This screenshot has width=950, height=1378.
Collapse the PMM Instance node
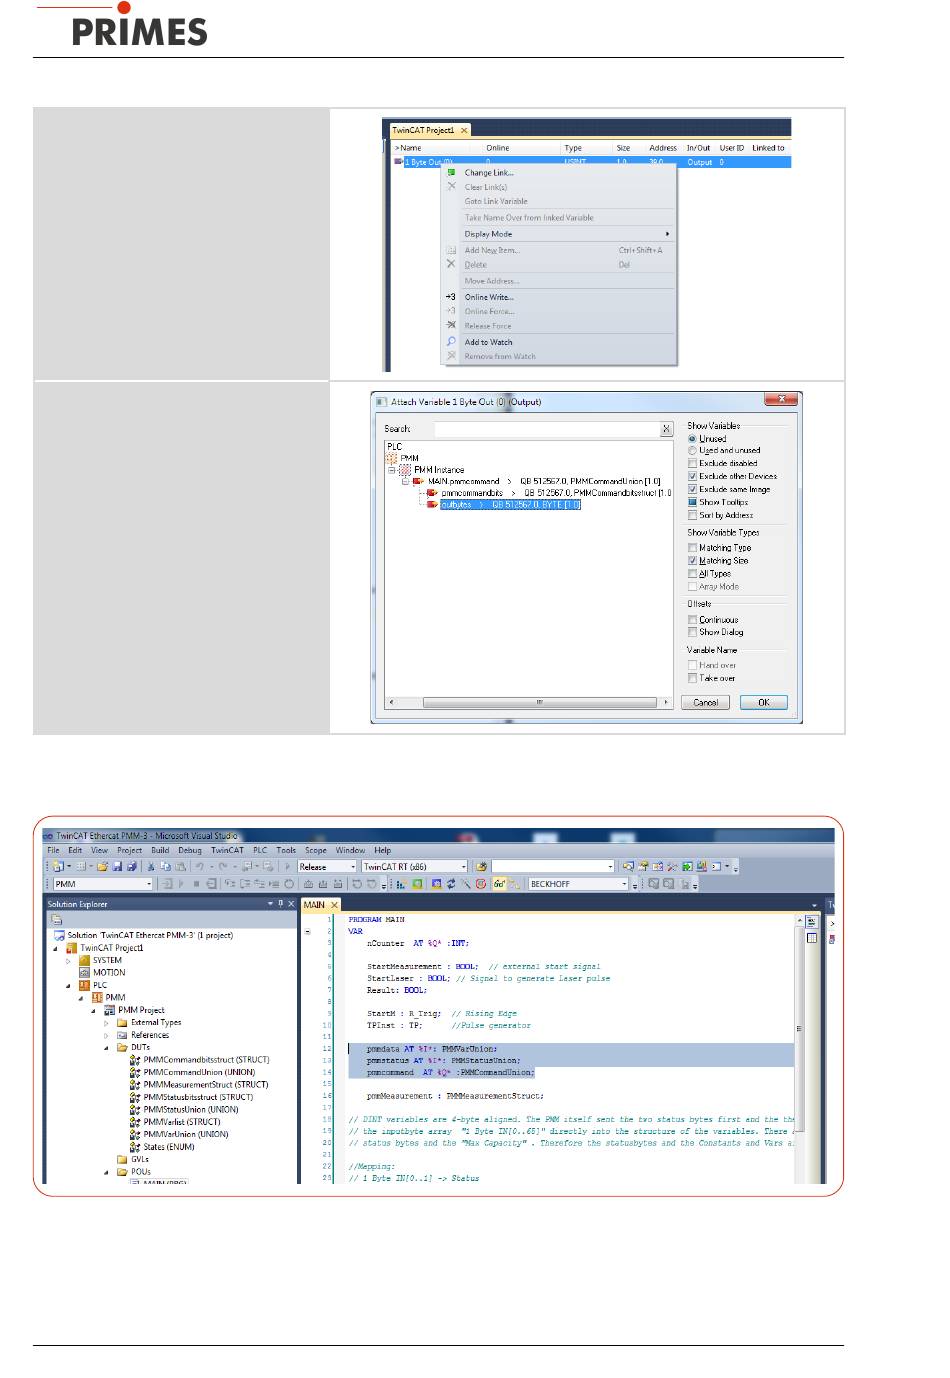point(393,470)
